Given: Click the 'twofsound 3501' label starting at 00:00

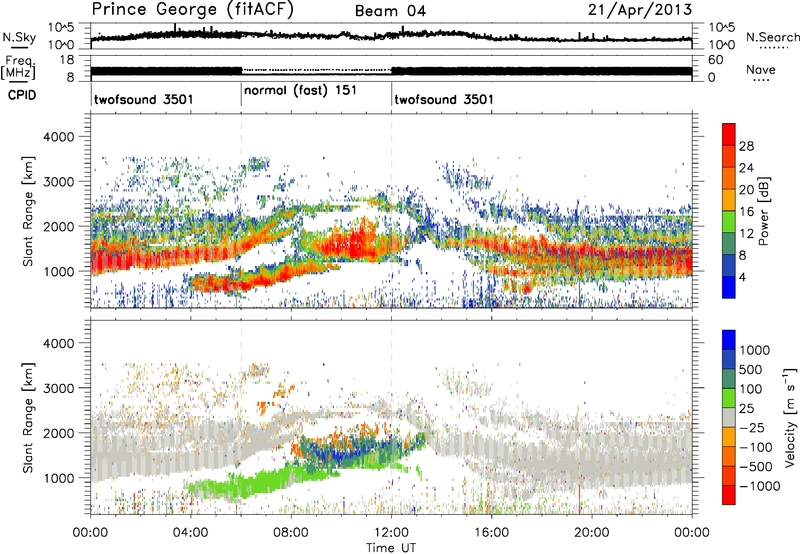Looking at the screenshot, I should click(x=144, y=99).
